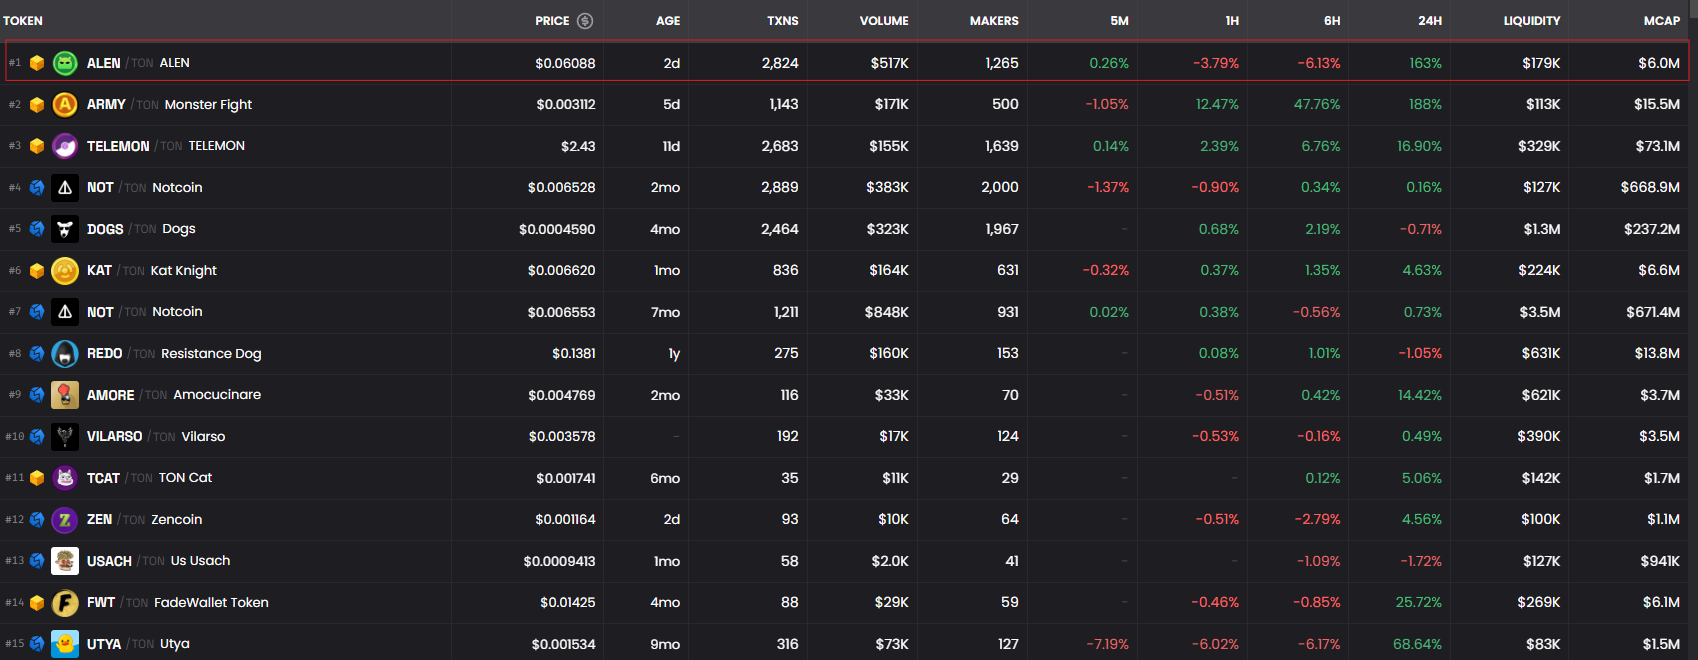Open the AMORE Amocucinare pair name
Viewport: 1698px width, 660px height.
click(174, 395)
